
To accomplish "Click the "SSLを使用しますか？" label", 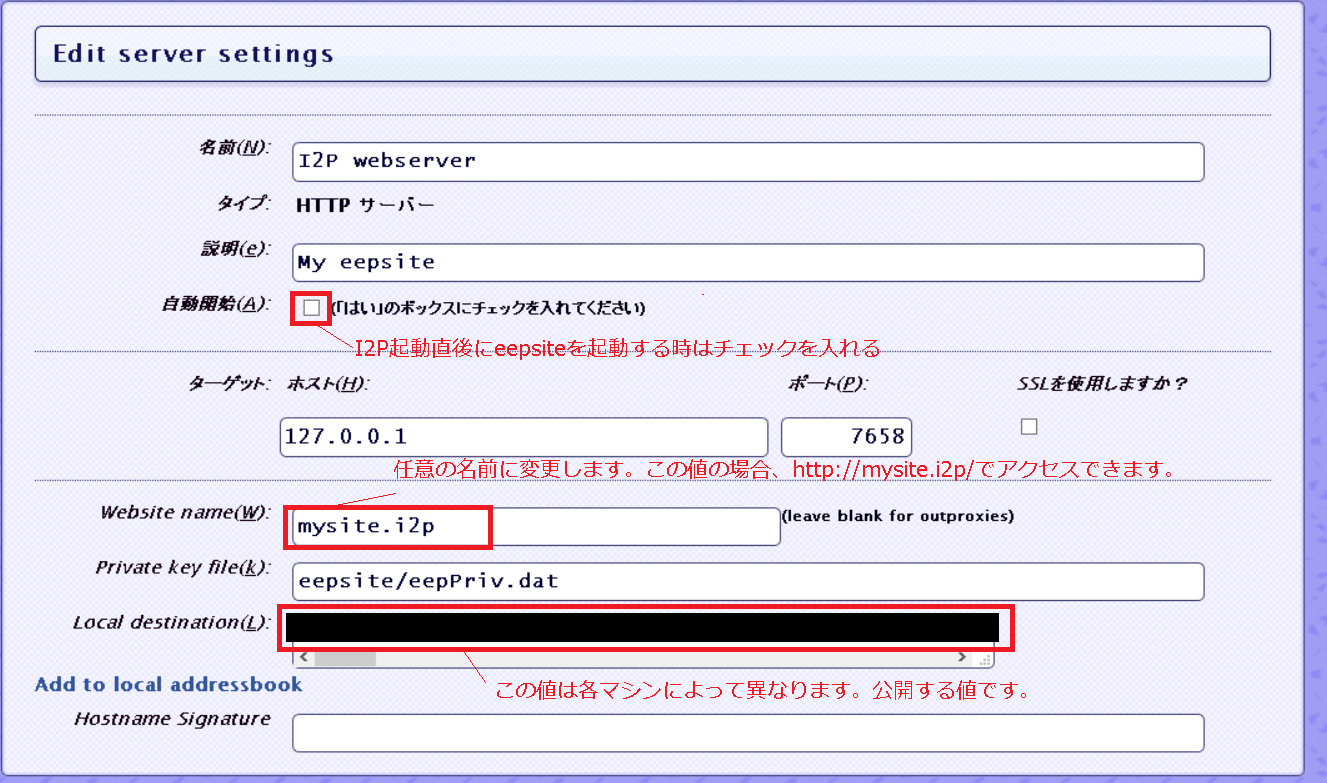I will pos(1101,384).
